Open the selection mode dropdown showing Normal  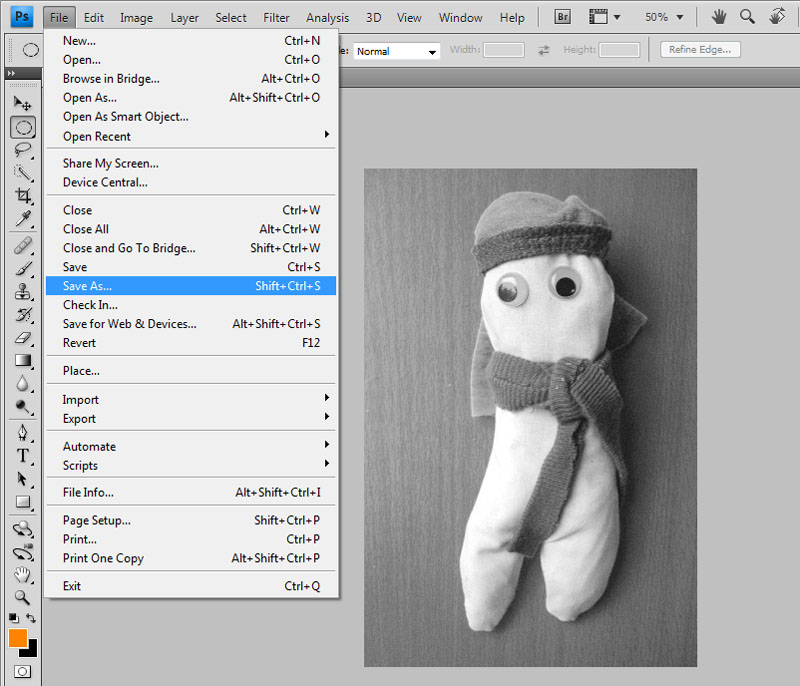[x=396, y=50]
